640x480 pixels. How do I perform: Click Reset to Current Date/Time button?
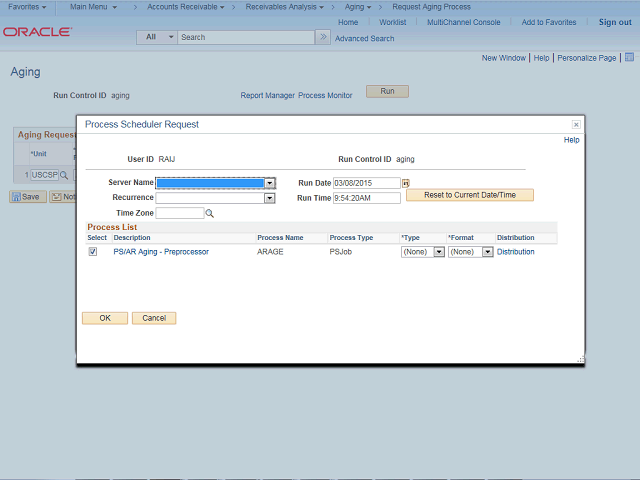(x=470, y=195)
